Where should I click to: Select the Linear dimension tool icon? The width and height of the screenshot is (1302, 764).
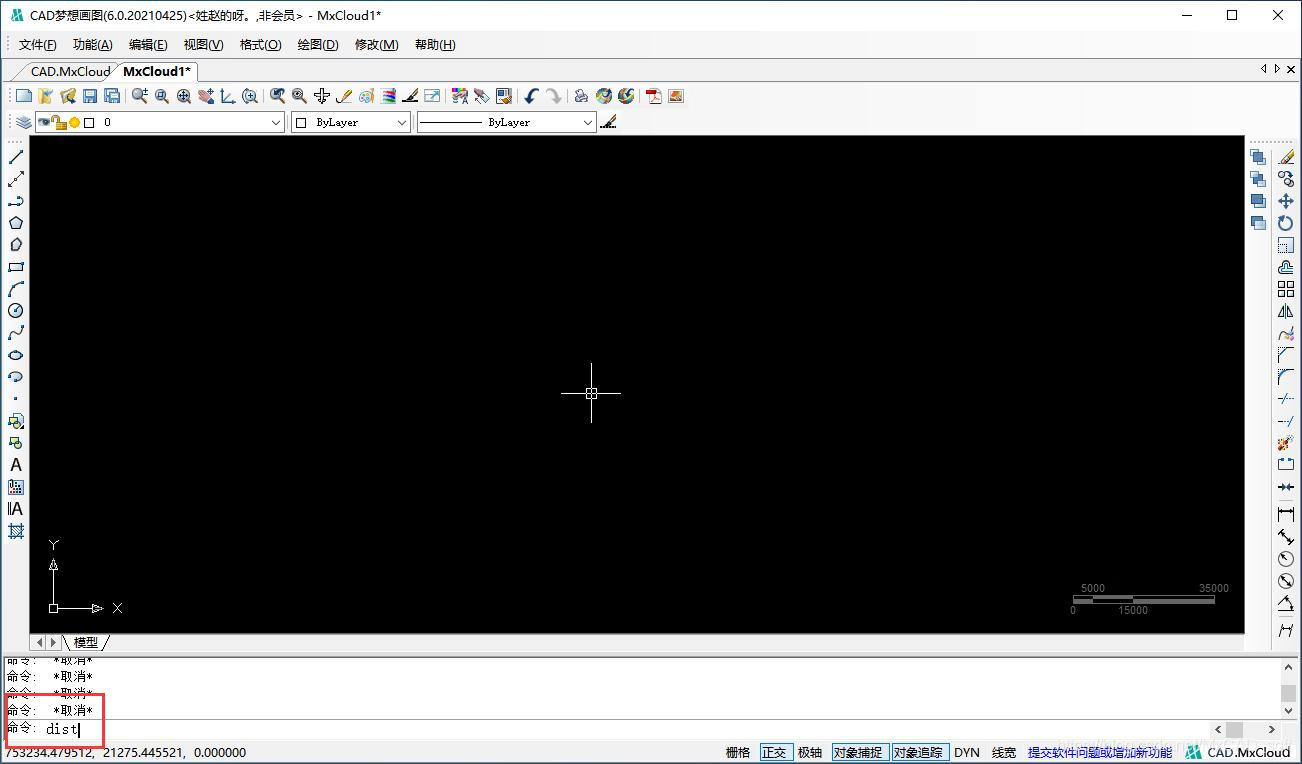pyautogui.click(x=1286, y=514)
